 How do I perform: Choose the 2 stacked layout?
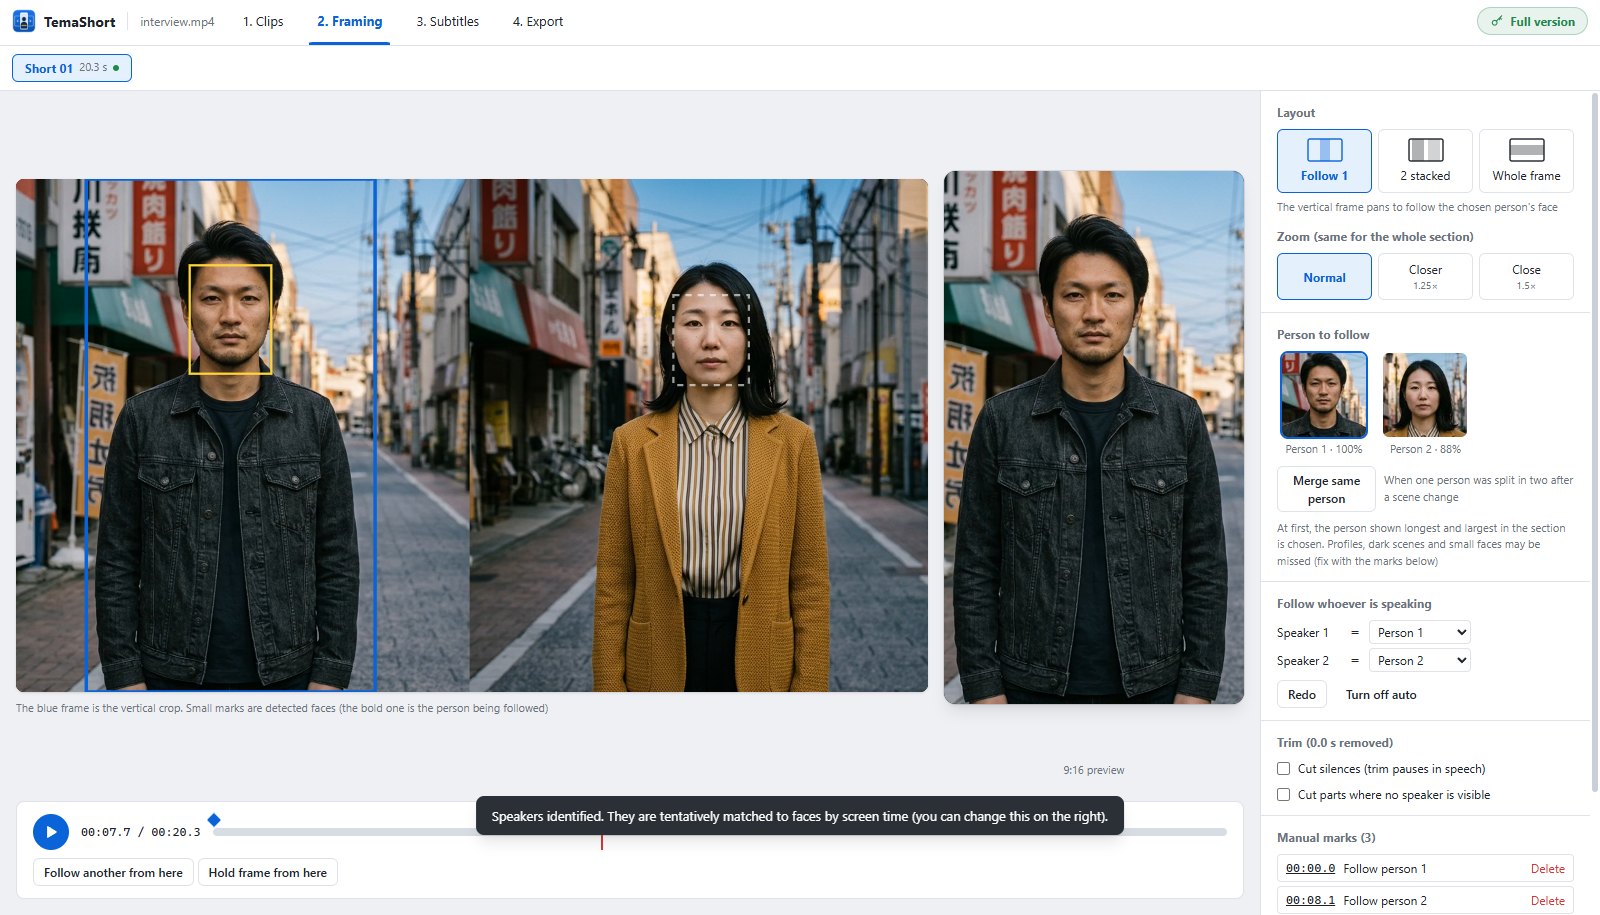click(1425, 160)
